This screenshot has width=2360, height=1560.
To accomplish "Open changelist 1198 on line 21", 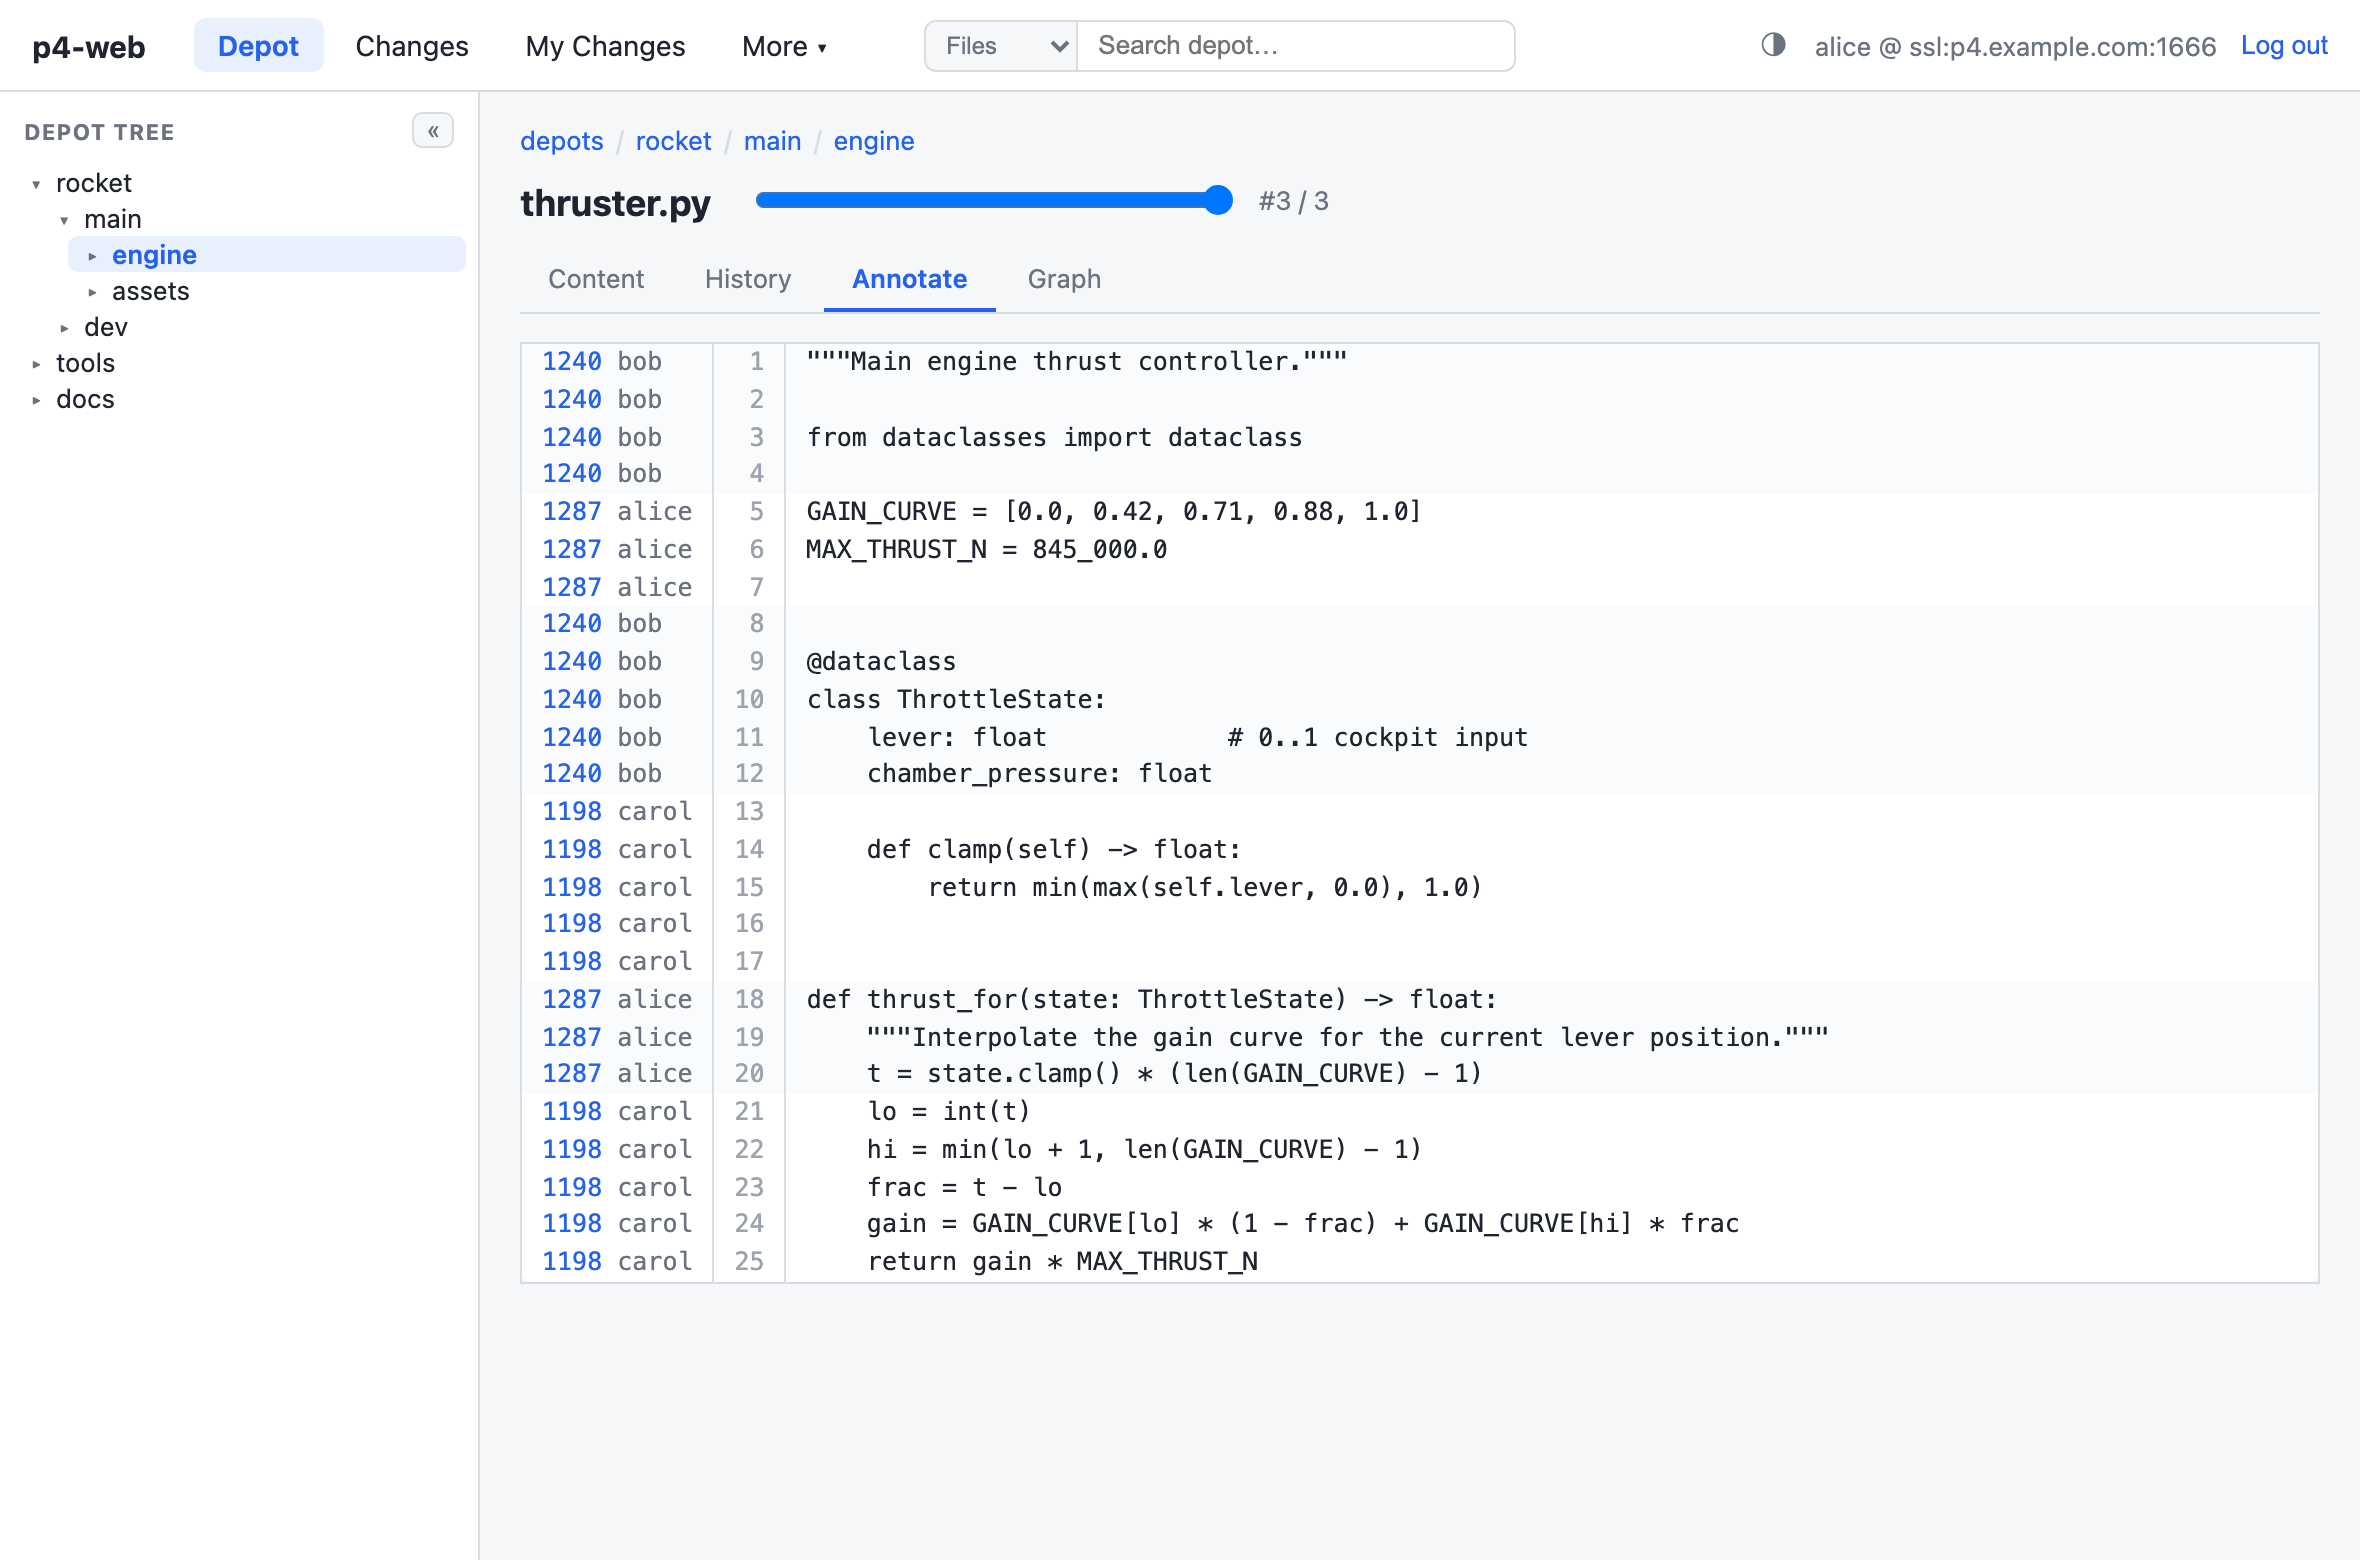I will click(x=572, y=1111).
